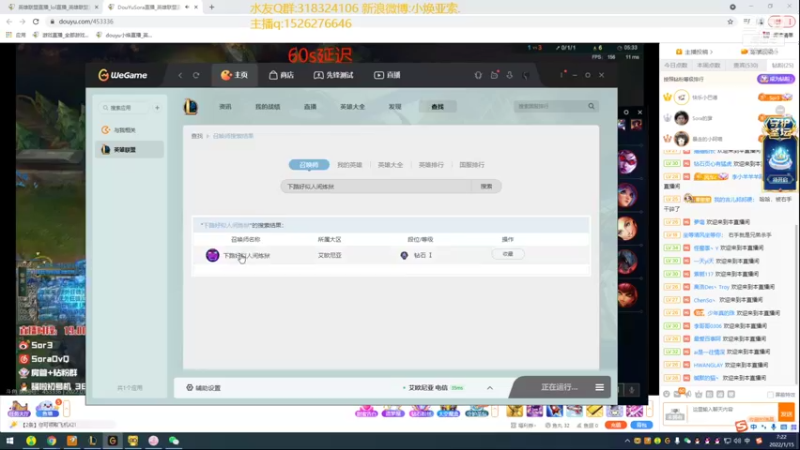Image resolution: width=800 pixels, height=450 pixels.
Task: Open the 英雄大全 menu in the game nav
Action: [353, 107]
